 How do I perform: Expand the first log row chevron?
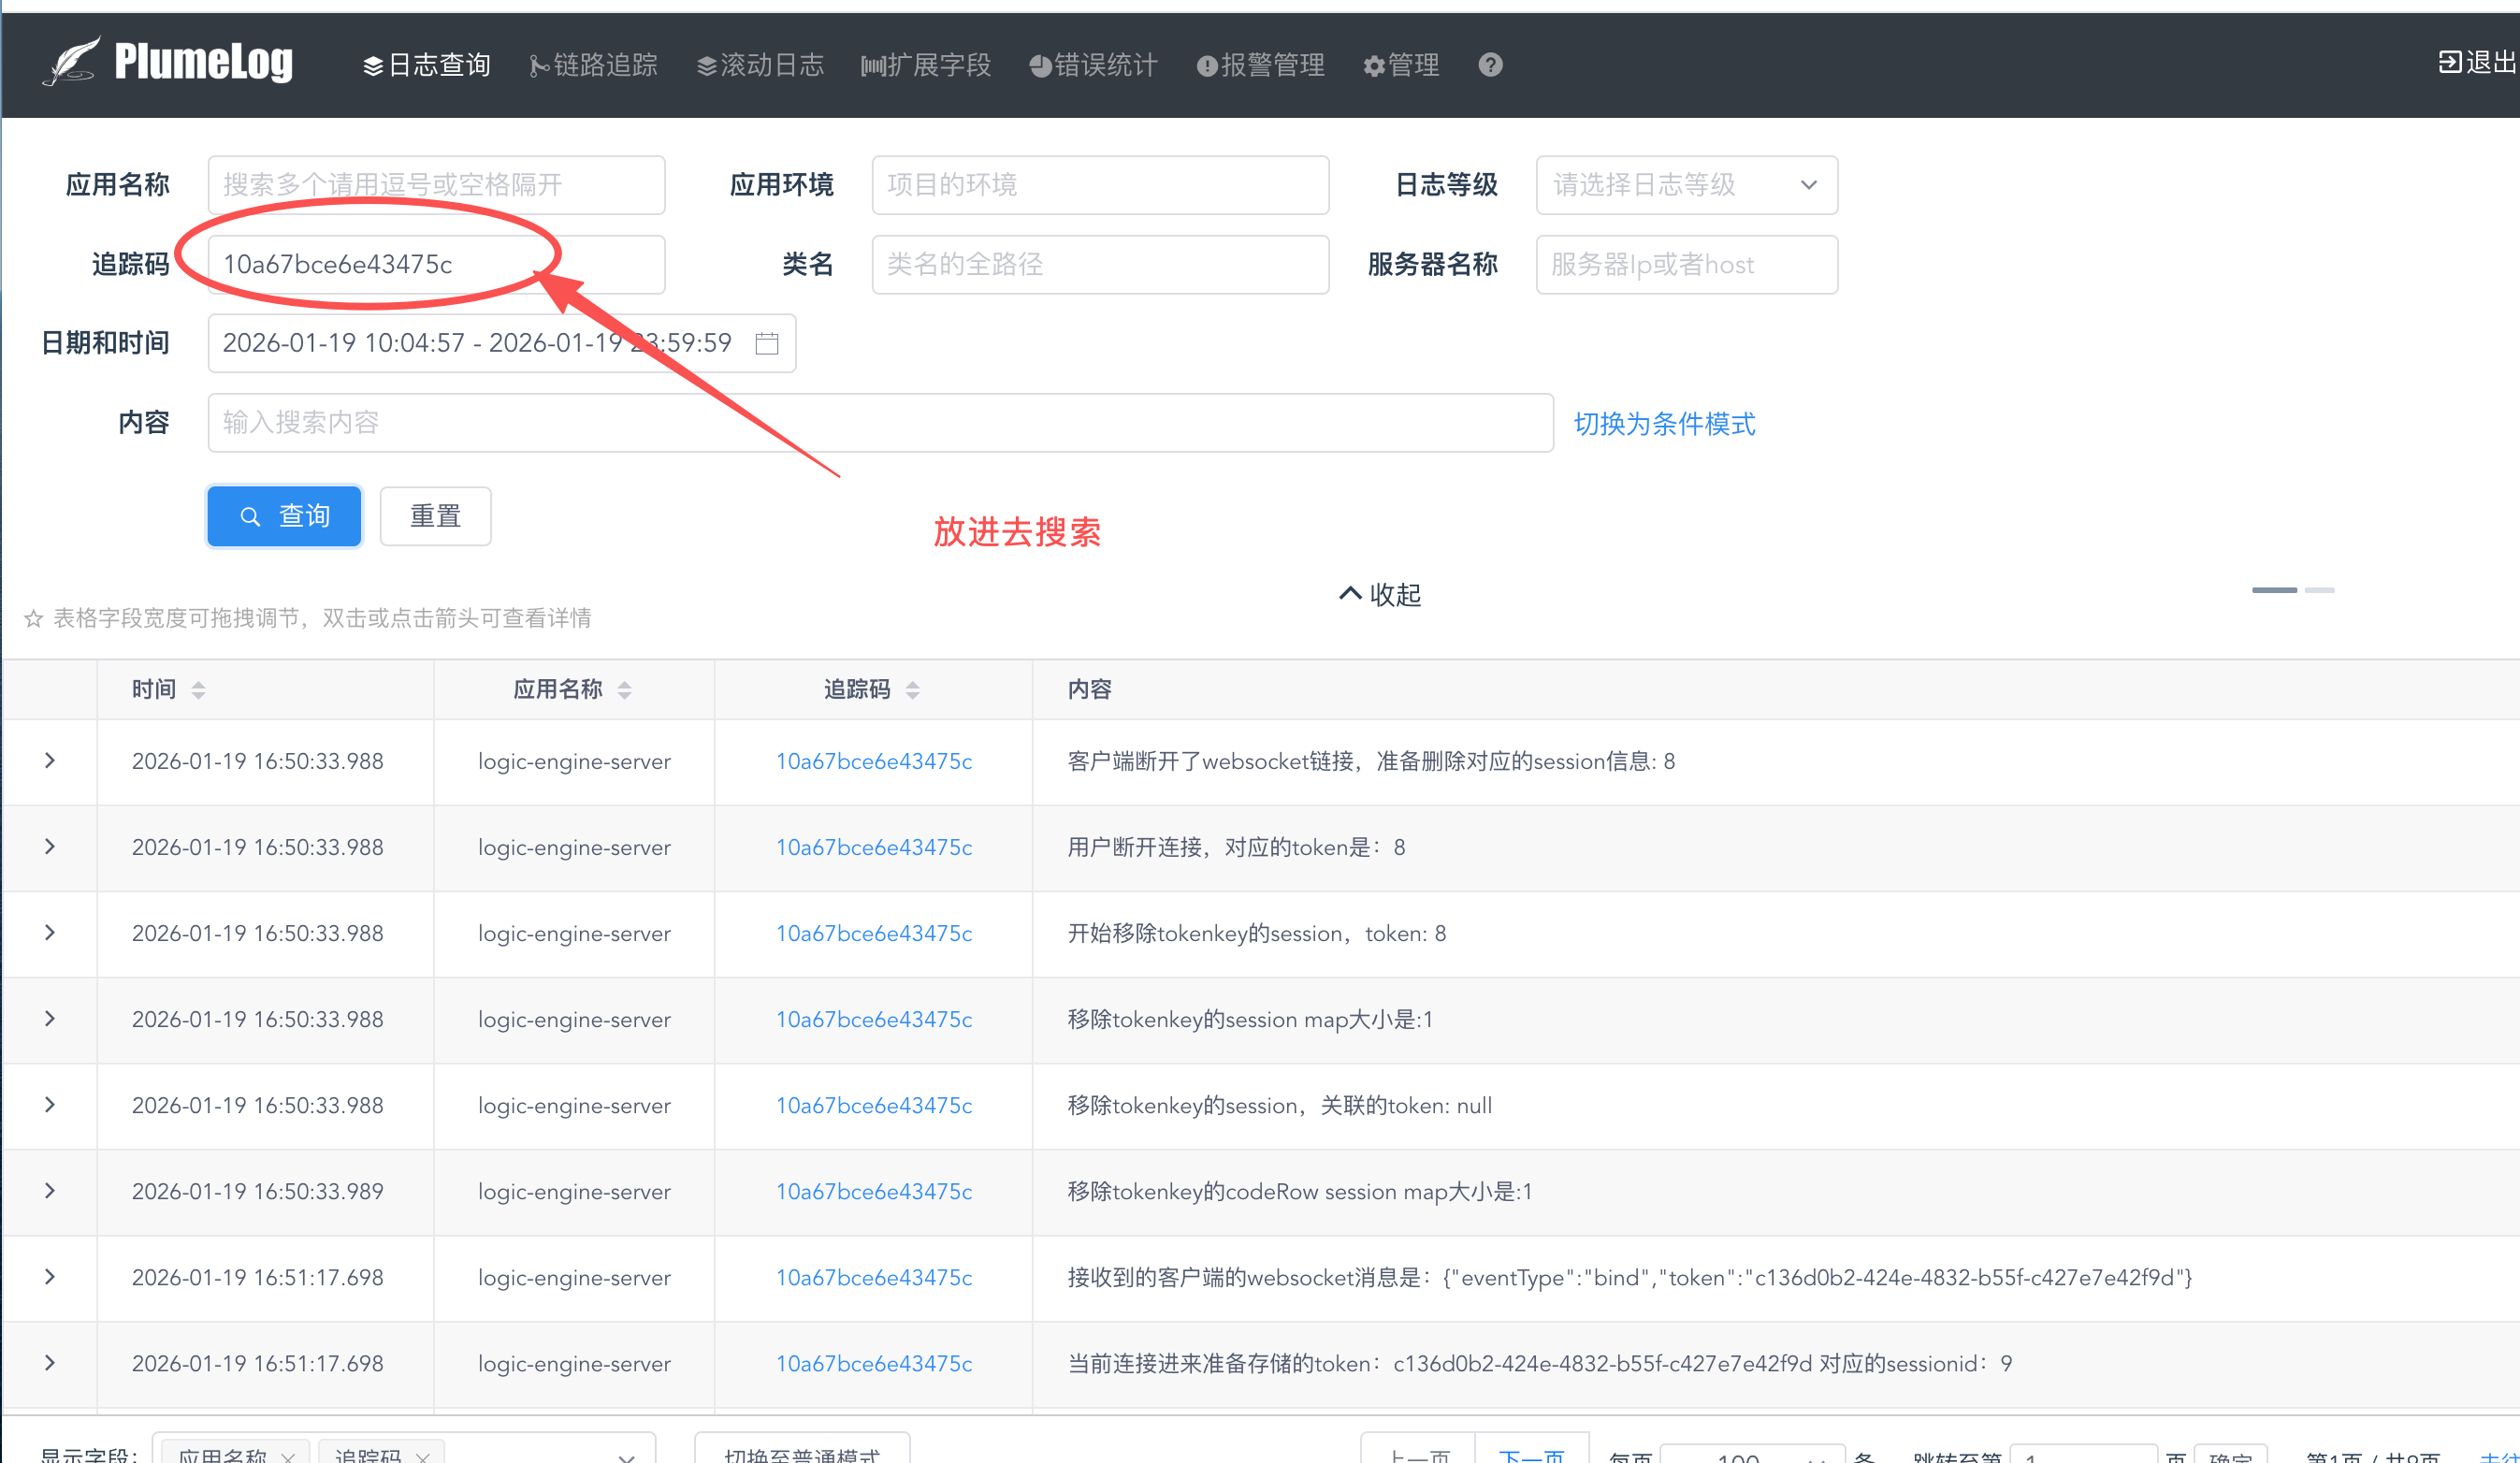[x=49, y=761]
